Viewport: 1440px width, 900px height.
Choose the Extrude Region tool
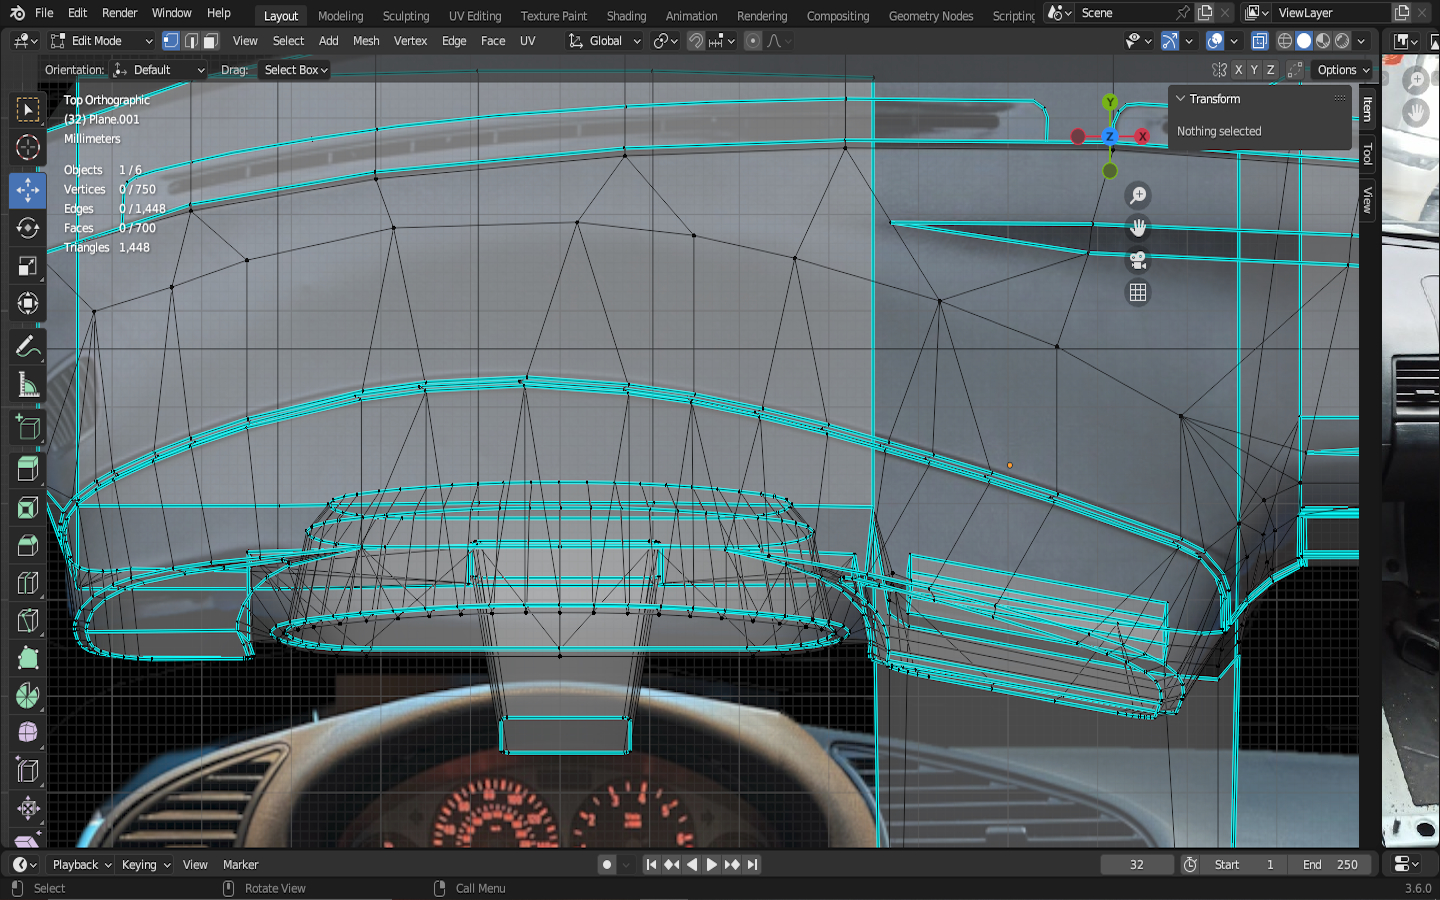coord(28,467)
